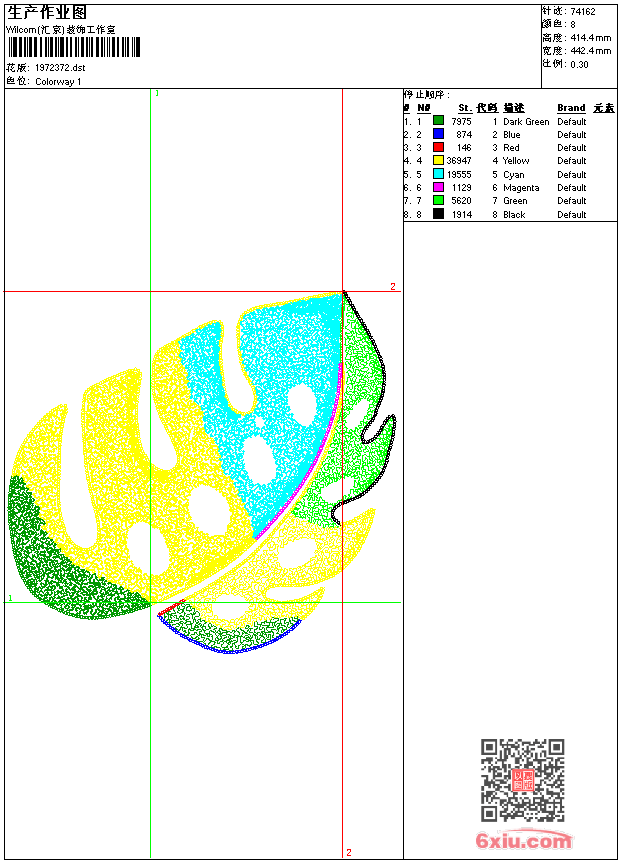Open the 6xiu.com watermark link
620x860 pixels.
click(523, 840)
